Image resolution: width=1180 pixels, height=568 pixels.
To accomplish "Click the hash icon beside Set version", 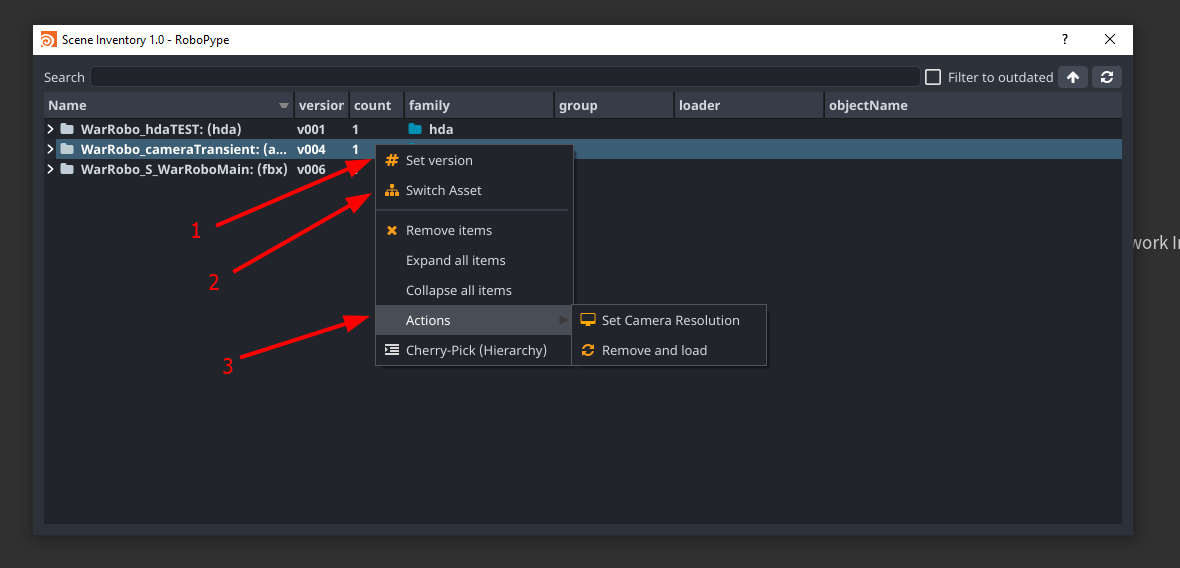I will click(x=391, y=160).
